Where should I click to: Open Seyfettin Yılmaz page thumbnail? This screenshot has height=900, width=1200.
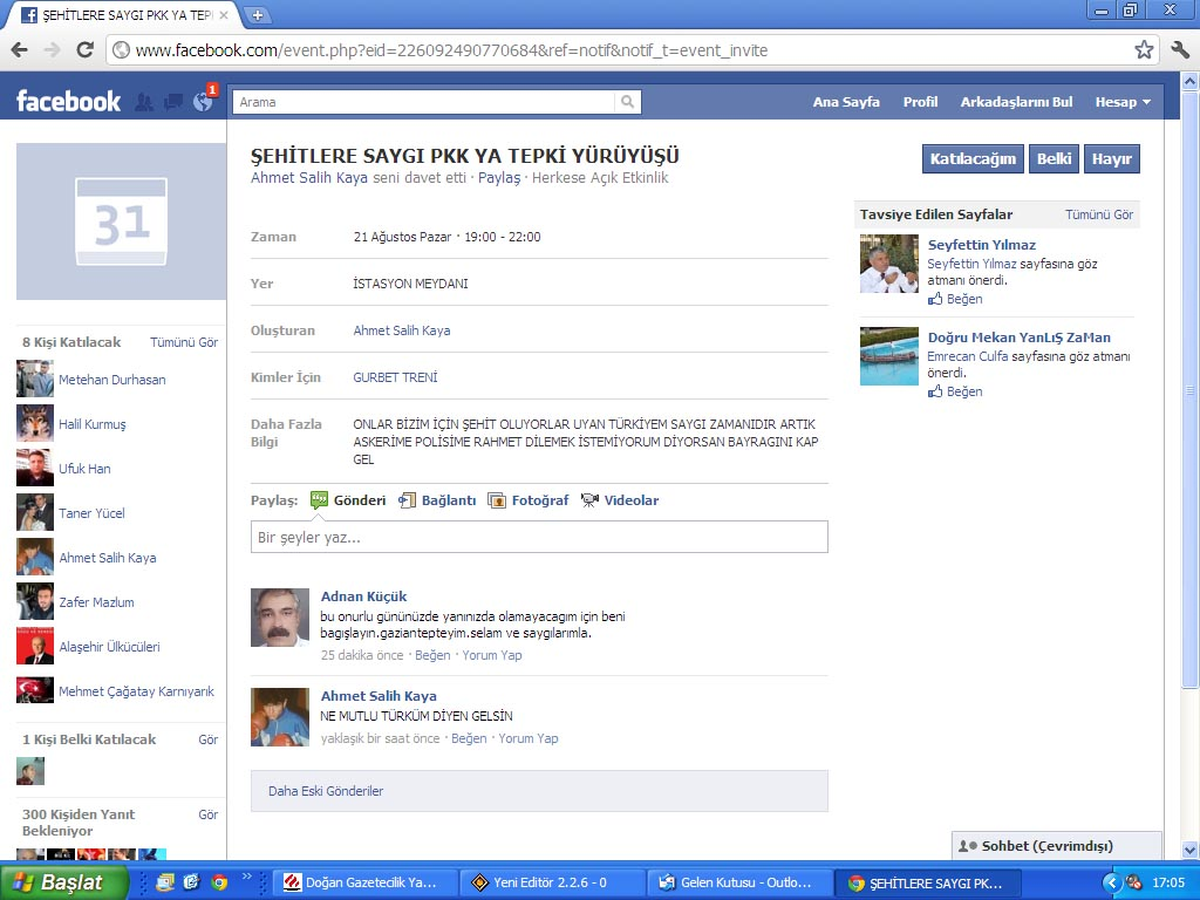click(889, 264)
